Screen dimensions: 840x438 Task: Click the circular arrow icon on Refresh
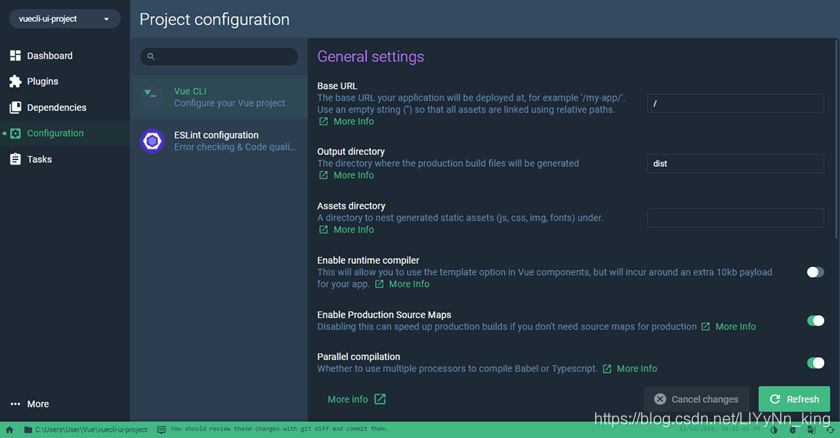point(775,399)
